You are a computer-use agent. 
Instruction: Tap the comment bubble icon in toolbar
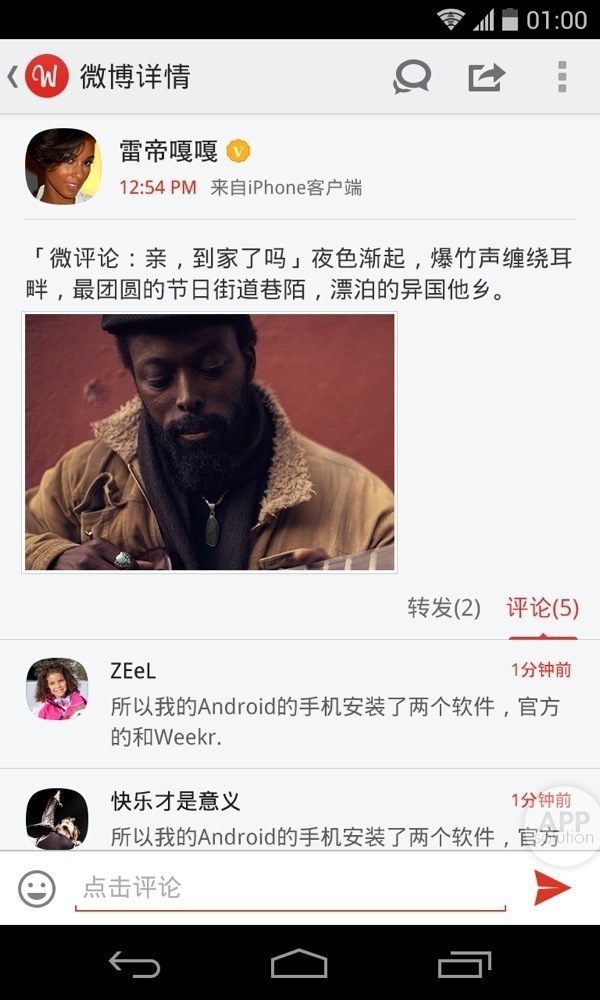click(x=412, y=77)
